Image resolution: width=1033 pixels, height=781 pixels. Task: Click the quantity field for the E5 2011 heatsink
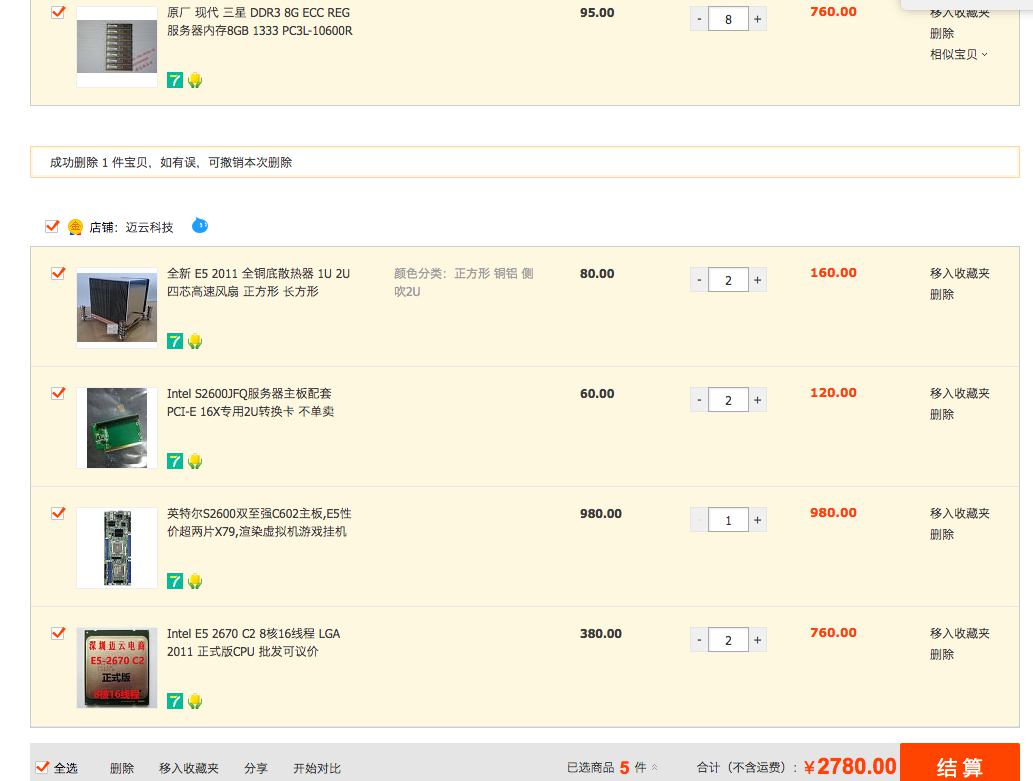[728, 280]
